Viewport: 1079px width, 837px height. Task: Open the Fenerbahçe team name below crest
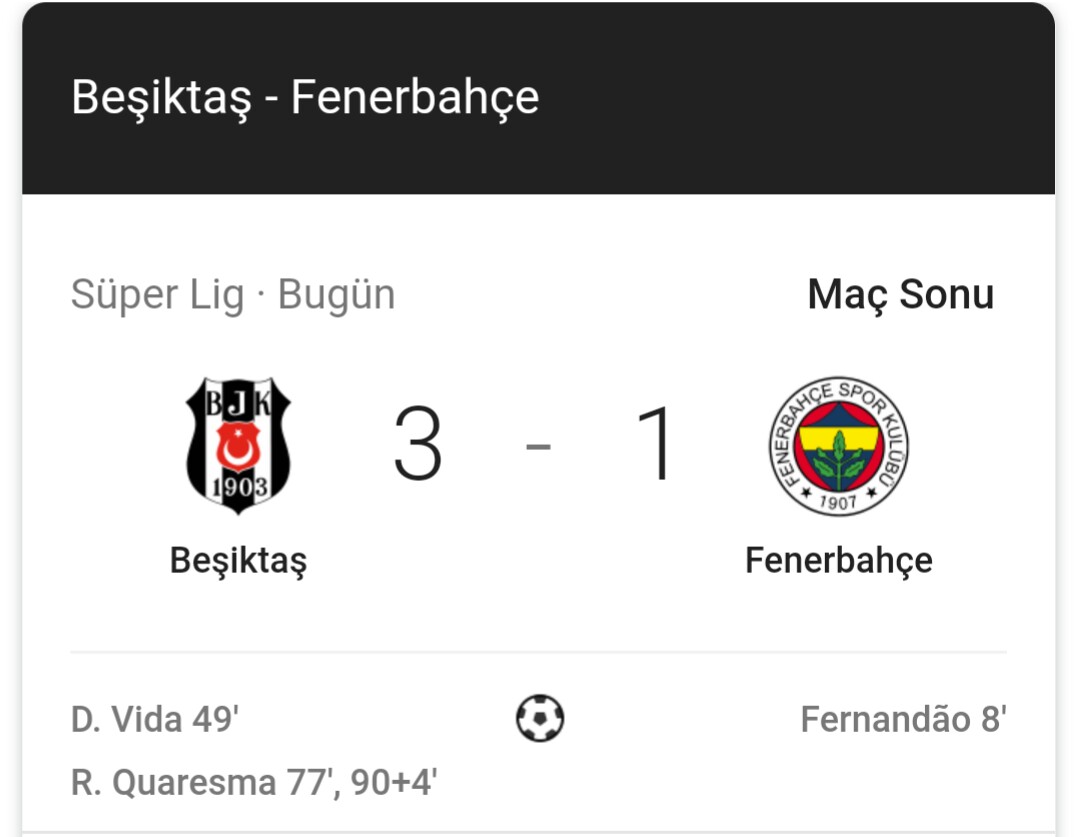click(x=838, y=560)
